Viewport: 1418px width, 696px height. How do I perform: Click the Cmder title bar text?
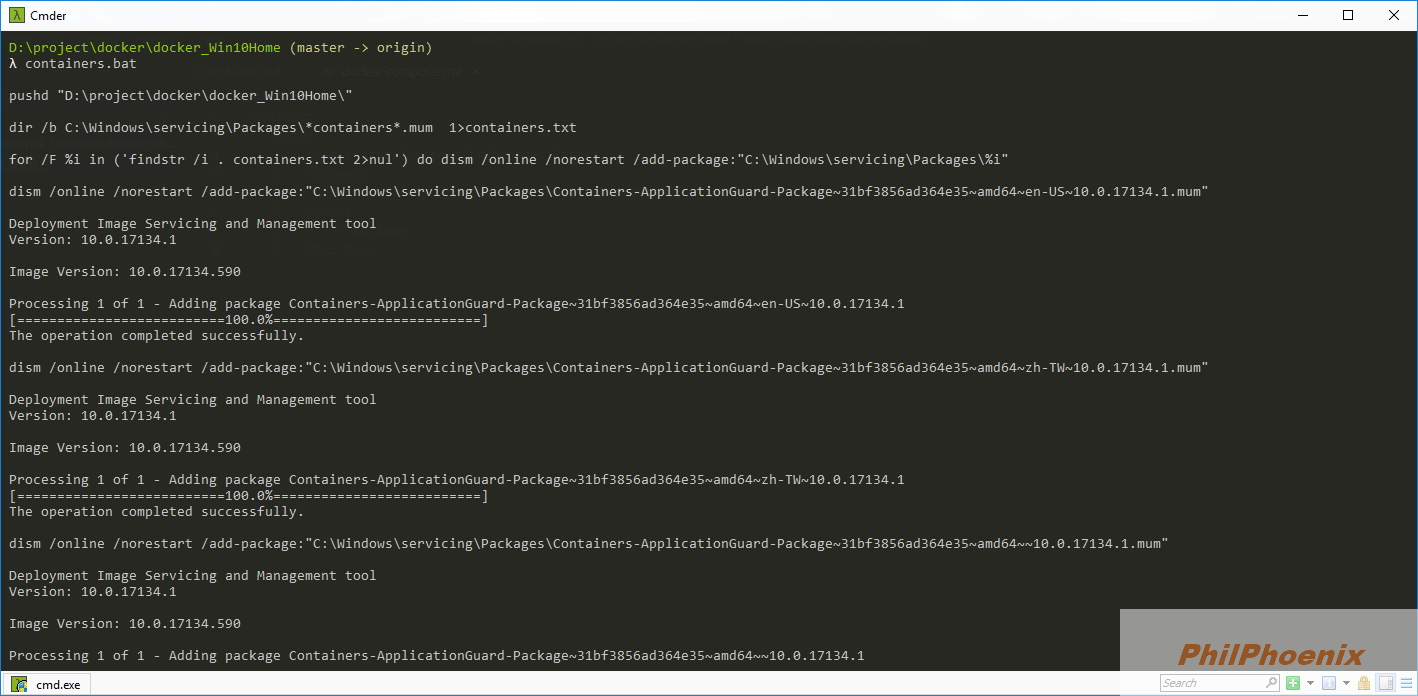[49, 15]
